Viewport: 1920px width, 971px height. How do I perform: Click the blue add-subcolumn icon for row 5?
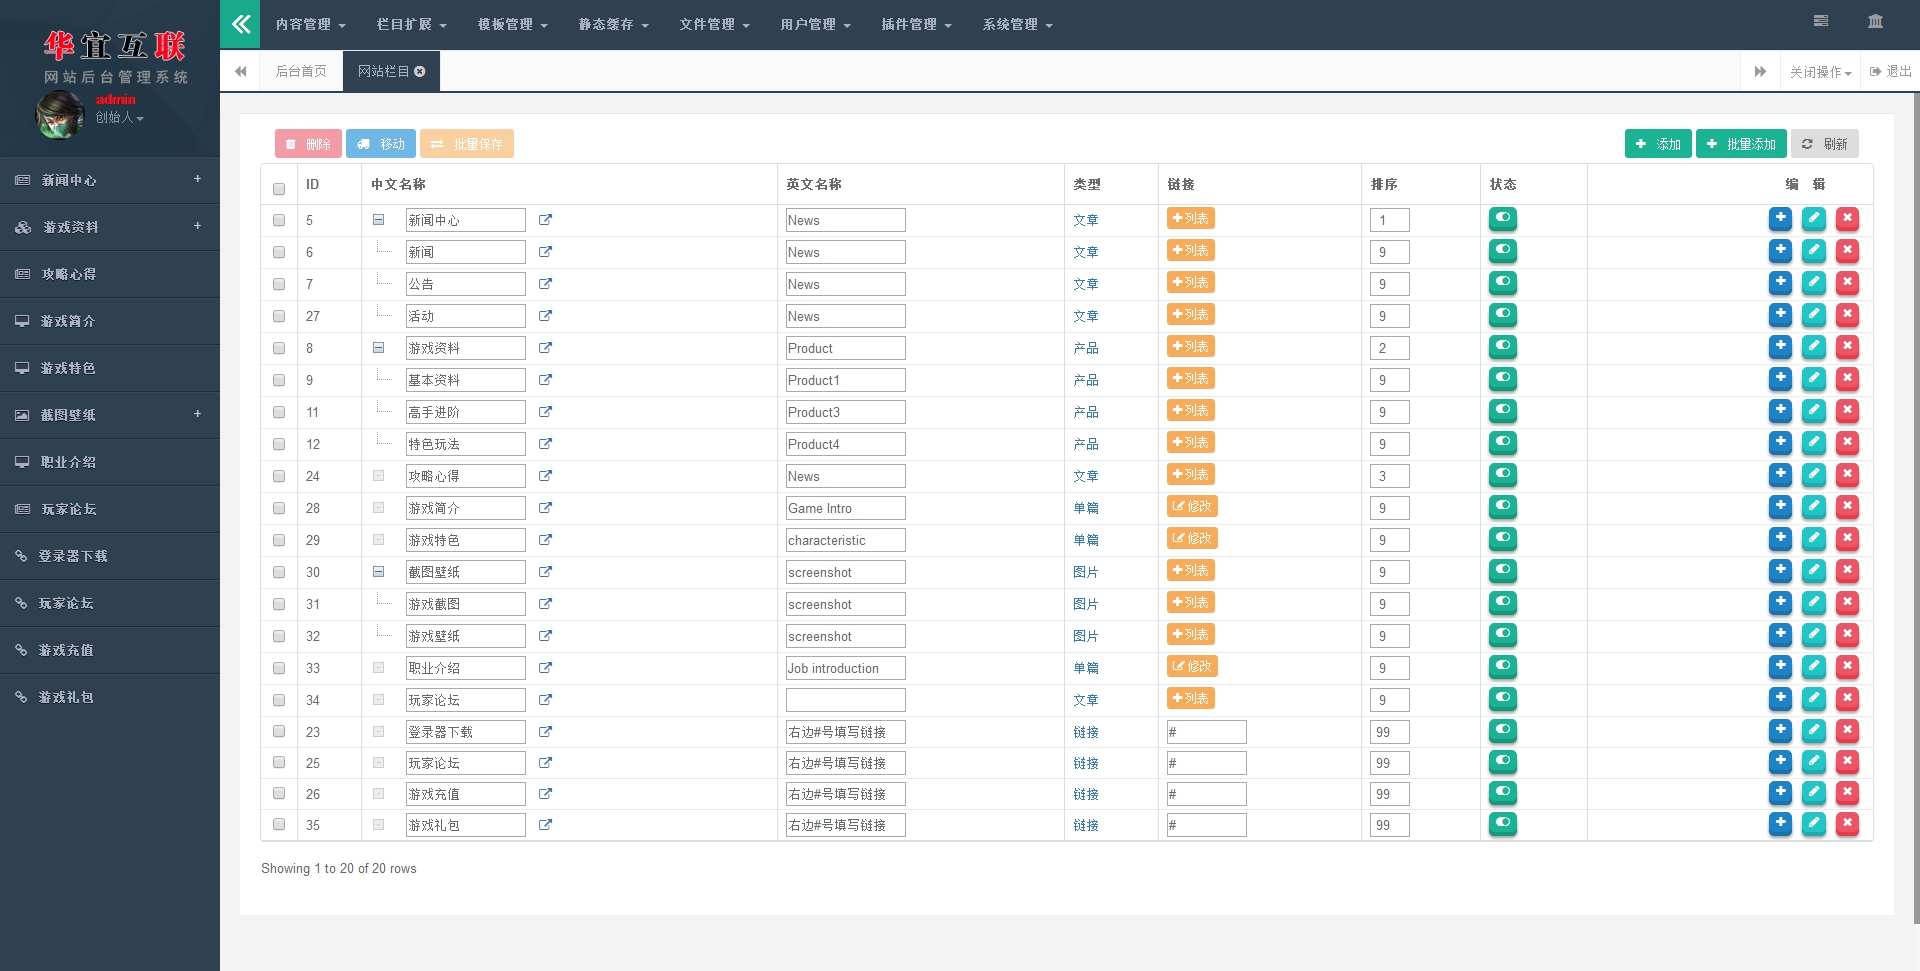[1780, 219]
